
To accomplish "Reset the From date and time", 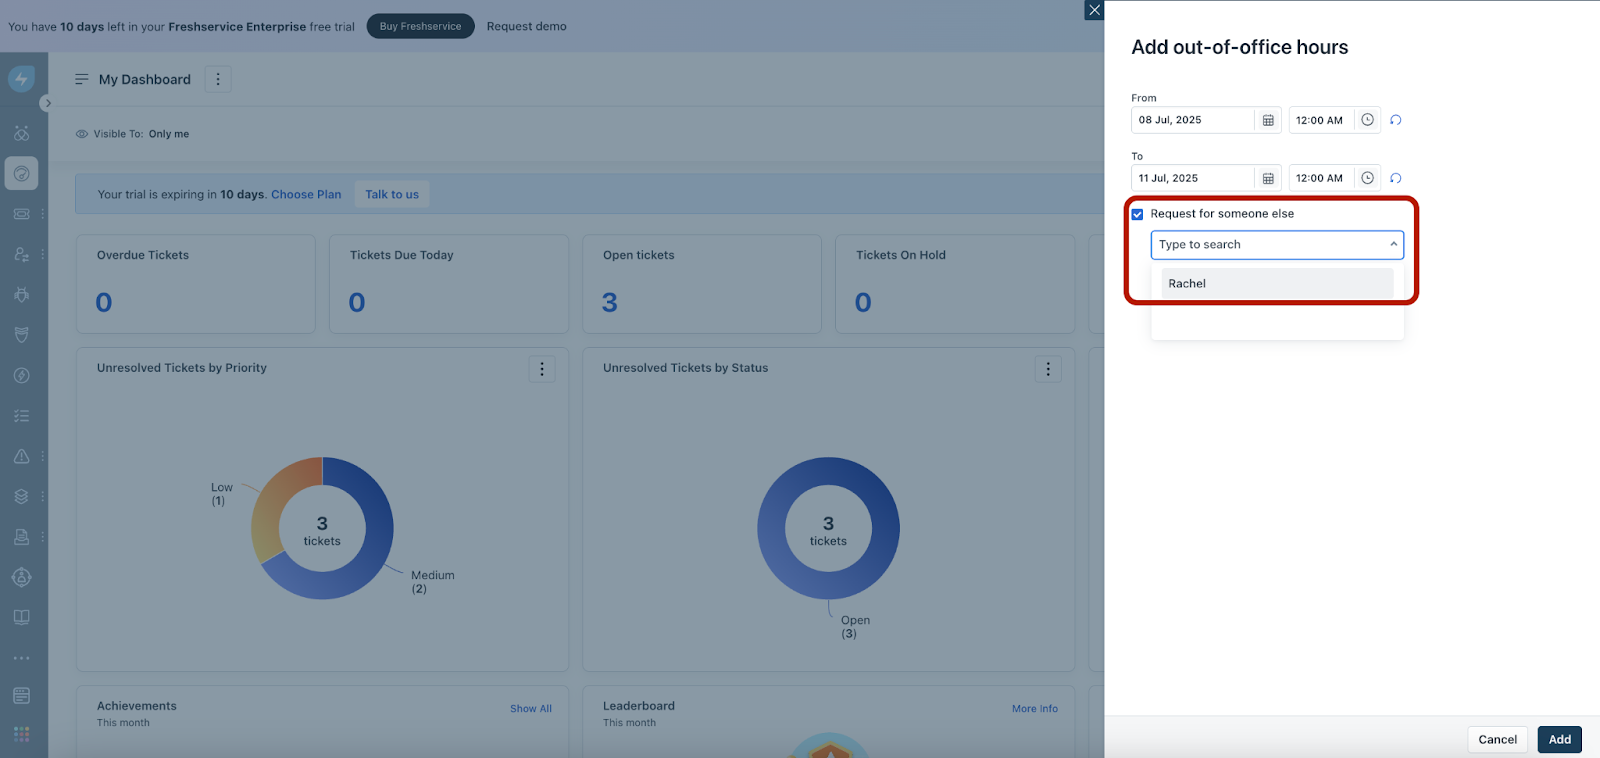I will pos(1396,120).
